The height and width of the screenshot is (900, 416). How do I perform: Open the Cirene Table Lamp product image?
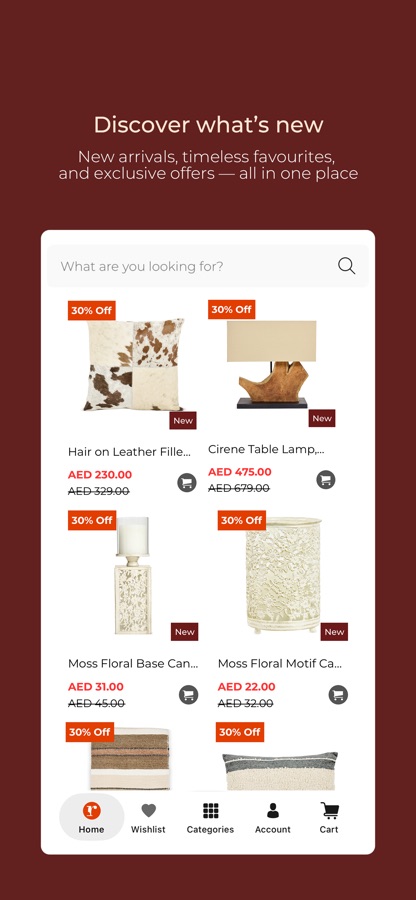pos(272,364)
